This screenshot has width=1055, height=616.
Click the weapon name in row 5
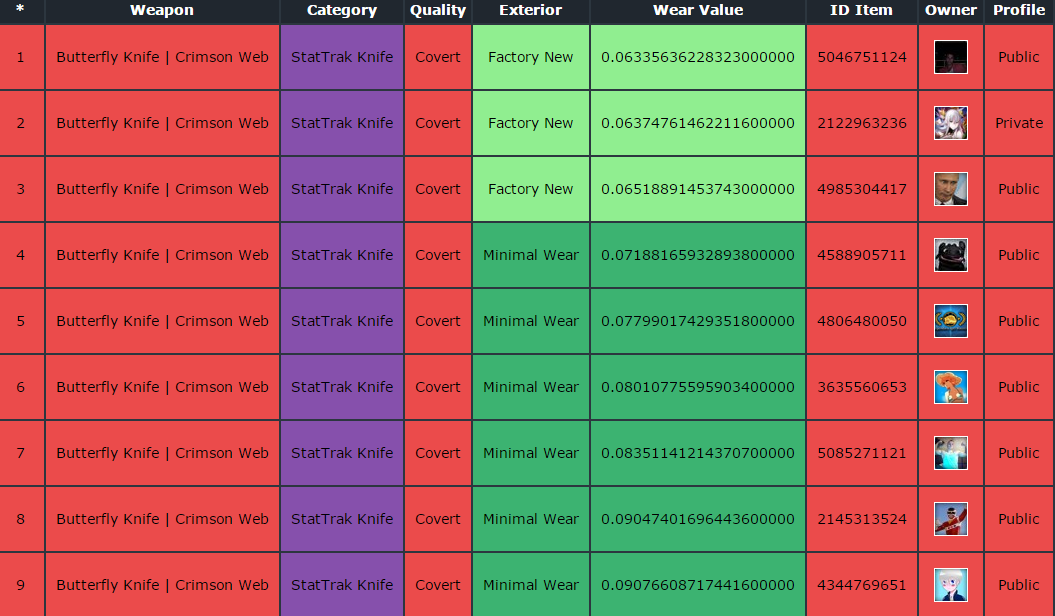[x=162, y=321]
